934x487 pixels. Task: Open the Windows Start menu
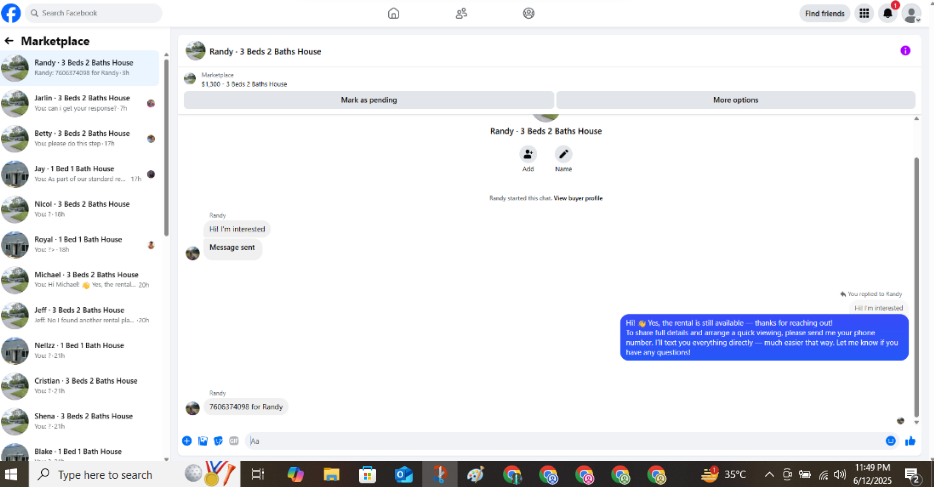click(x=11, y=474)
